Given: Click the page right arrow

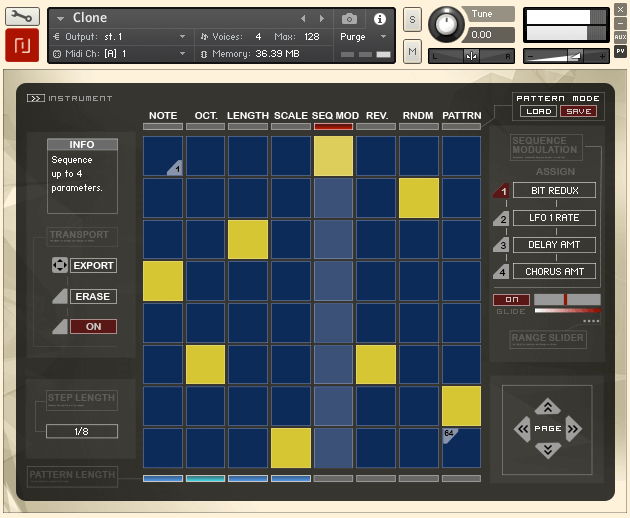Looking at the screenshot, I should (573, 429).
